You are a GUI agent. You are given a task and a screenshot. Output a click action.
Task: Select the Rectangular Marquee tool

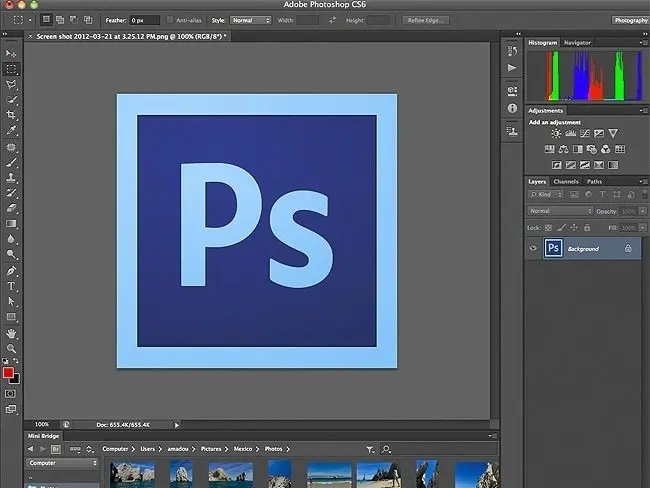(11, 69)
